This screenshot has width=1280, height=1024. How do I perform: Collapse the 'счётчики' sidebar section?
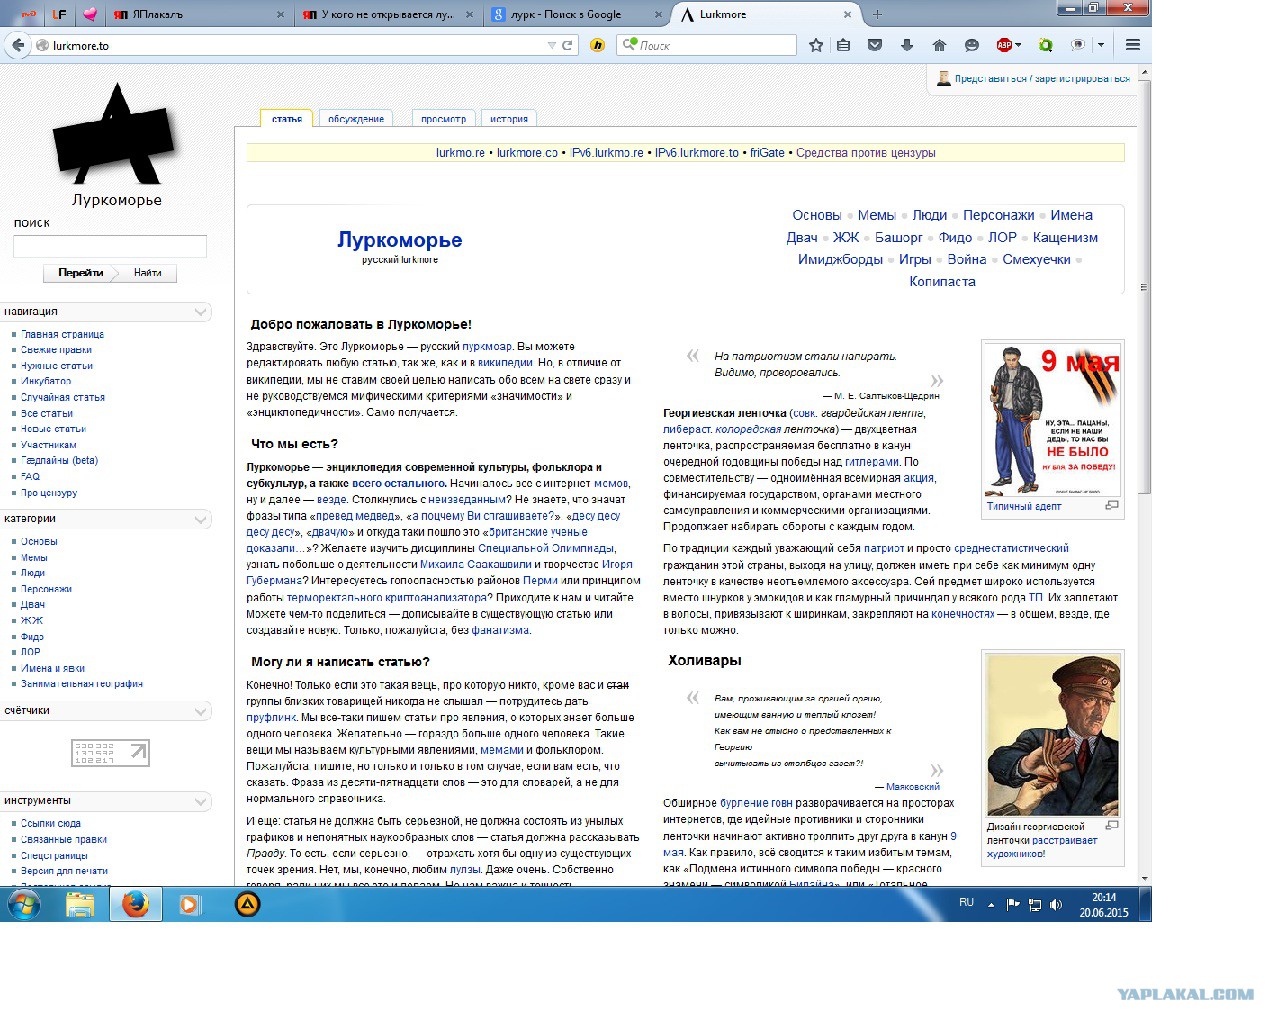pos(201,711)
